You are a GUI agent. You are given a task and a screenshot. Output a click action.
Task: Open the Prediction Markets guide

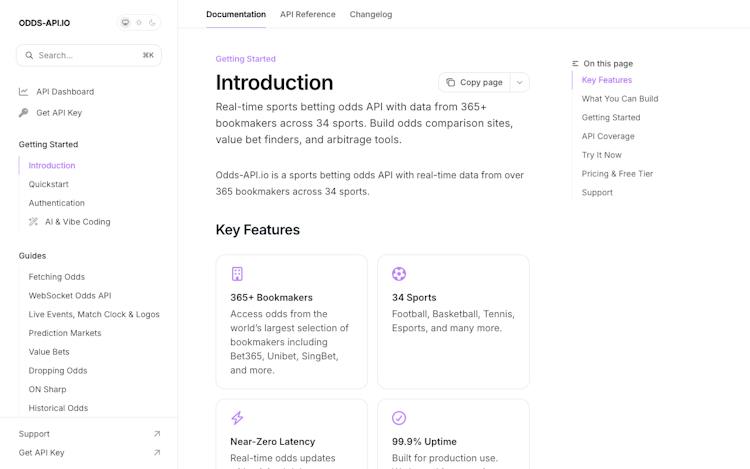click(65, 333)
